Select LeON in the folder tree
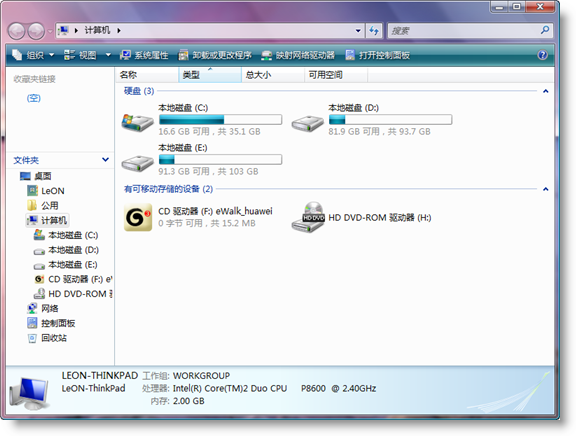576x436 pixels. (x=46, y=191)
